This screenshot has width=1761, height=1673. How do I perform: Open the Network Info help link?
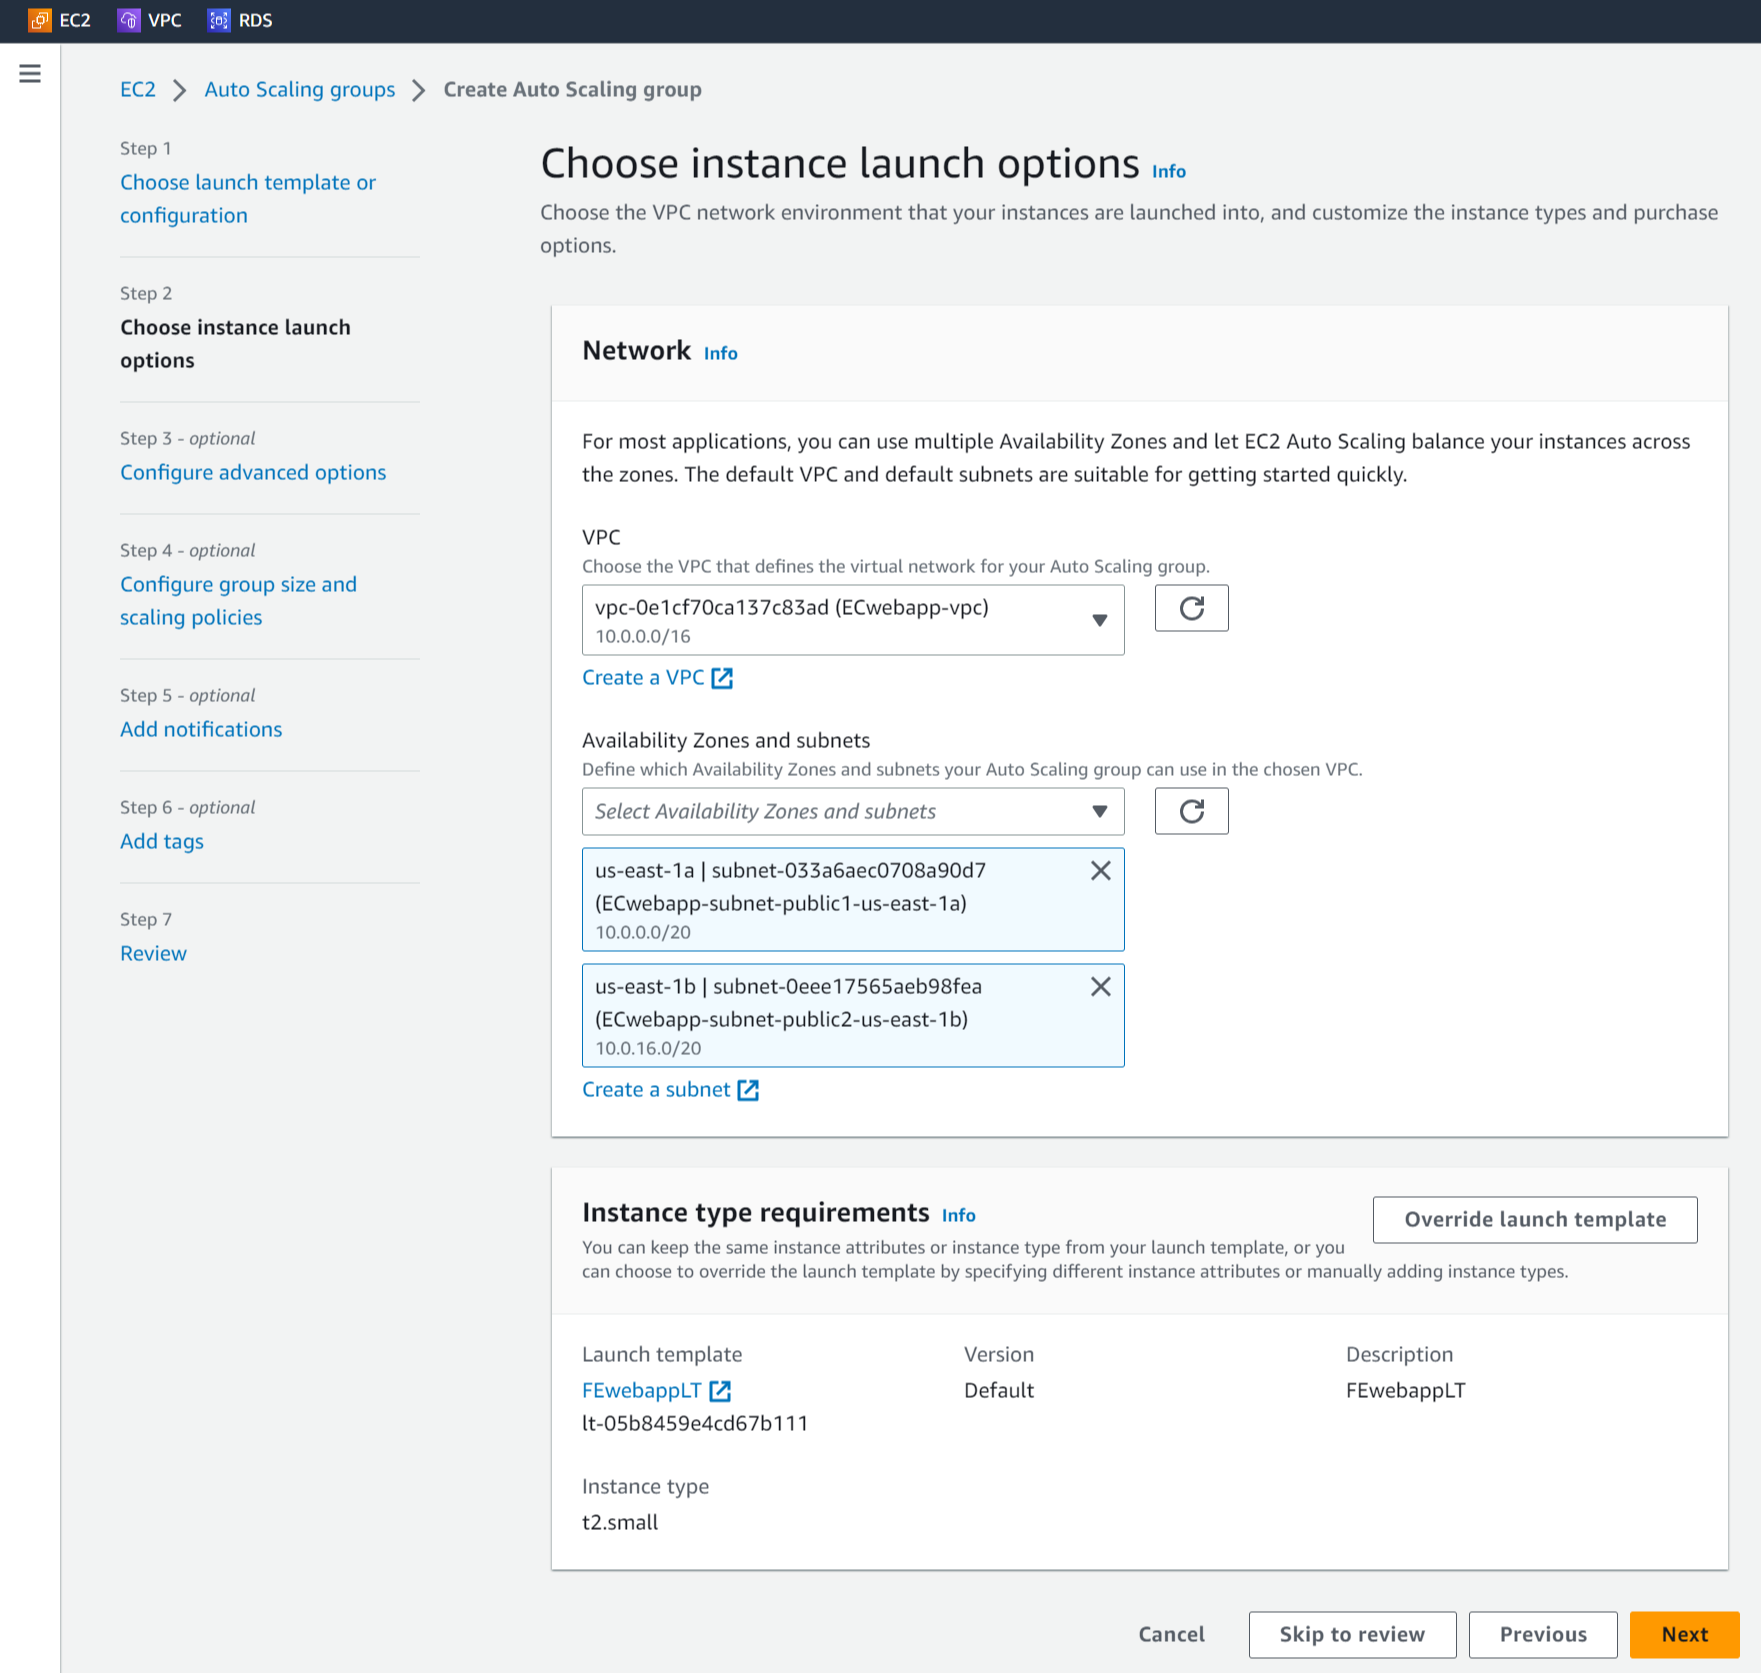coord(720,352)
